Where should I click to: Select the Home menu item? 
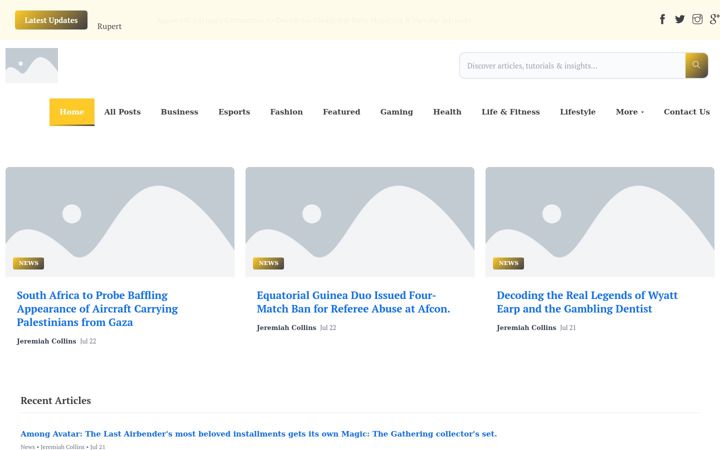point(72,112)
